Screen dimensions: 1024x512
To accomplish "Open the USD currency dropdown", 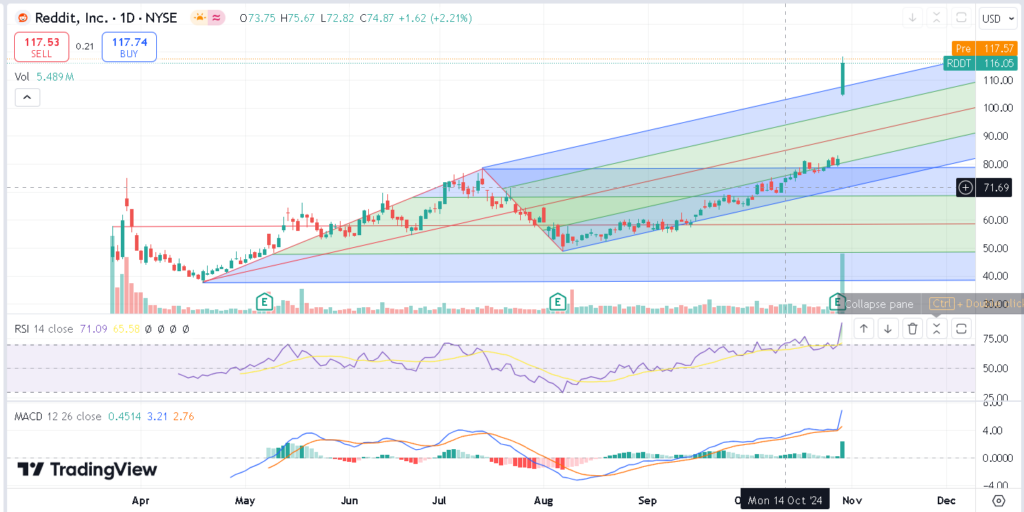I will [1000, 19].
